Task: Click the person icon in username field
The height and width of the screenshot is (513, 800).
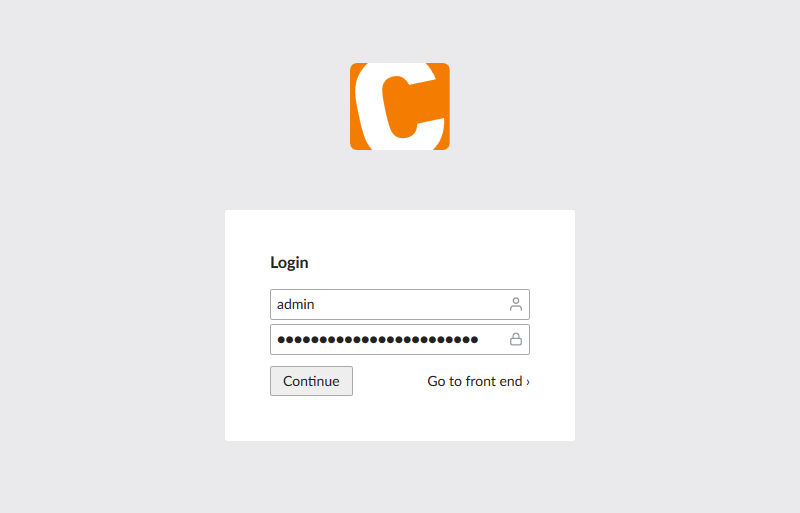Action: click(x=516, y=304)
